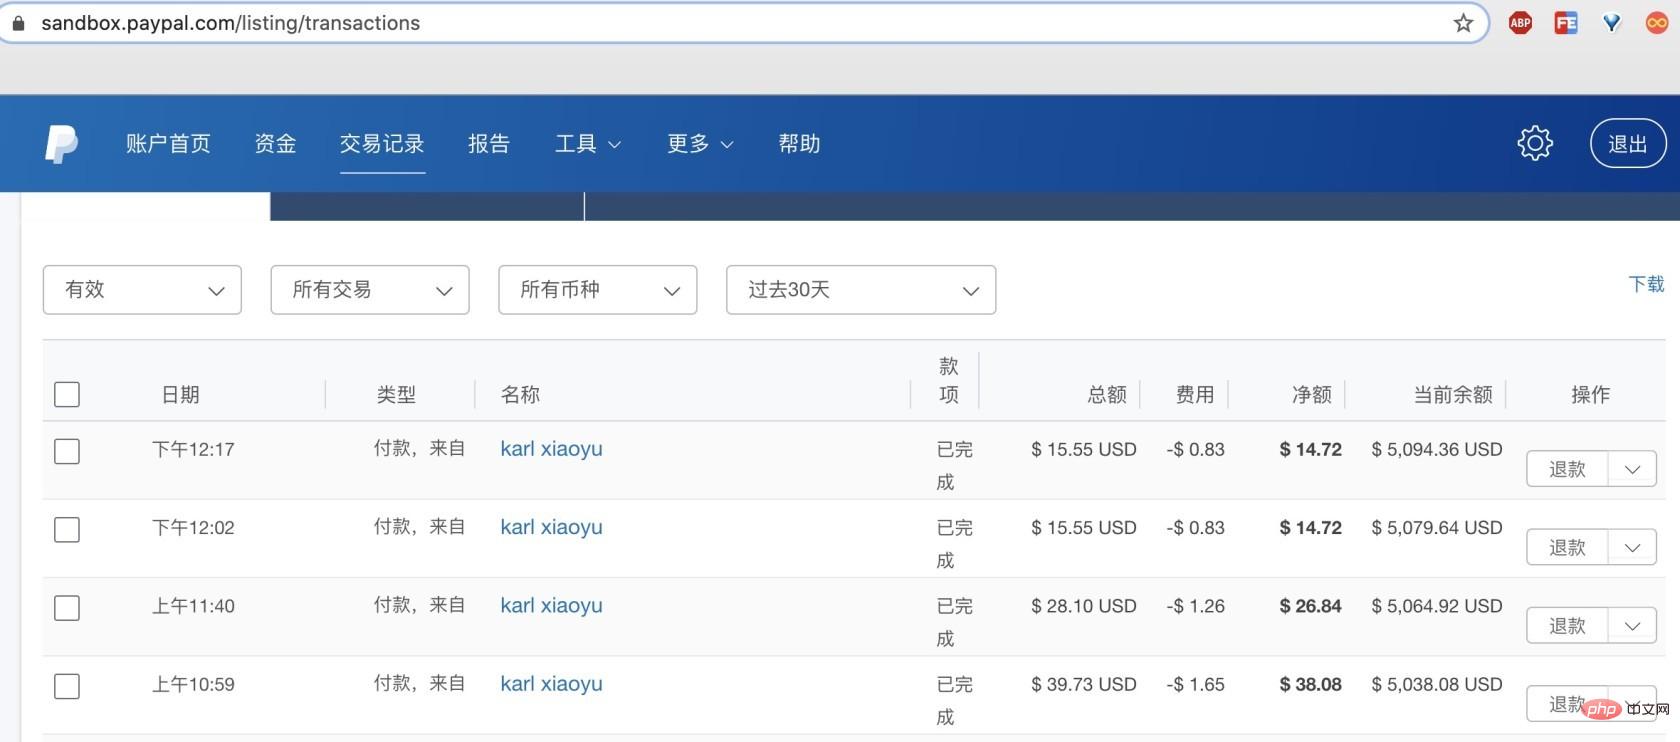Click the 名称 column header
This screenshot has width=1680, height=742.
520,395
